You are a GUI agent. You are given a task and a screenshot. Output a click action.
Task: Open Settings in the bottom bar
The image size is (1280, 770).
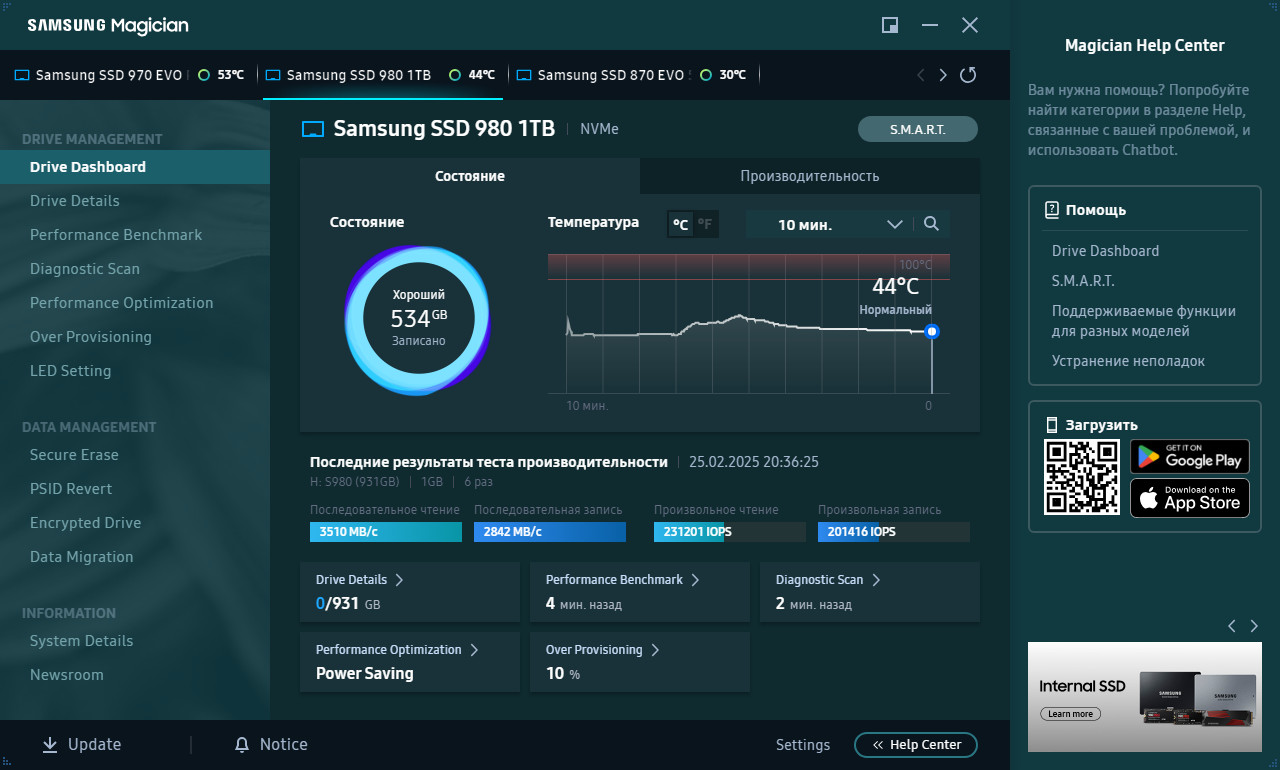(x=803, y=745)
